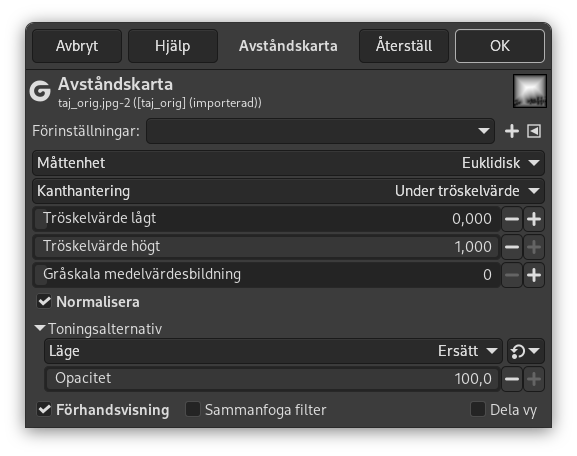This screenshot has height=456, width=577.
Task: Toggle the Förhandsvisning checkbox
Action: click(x=44, y=409)
